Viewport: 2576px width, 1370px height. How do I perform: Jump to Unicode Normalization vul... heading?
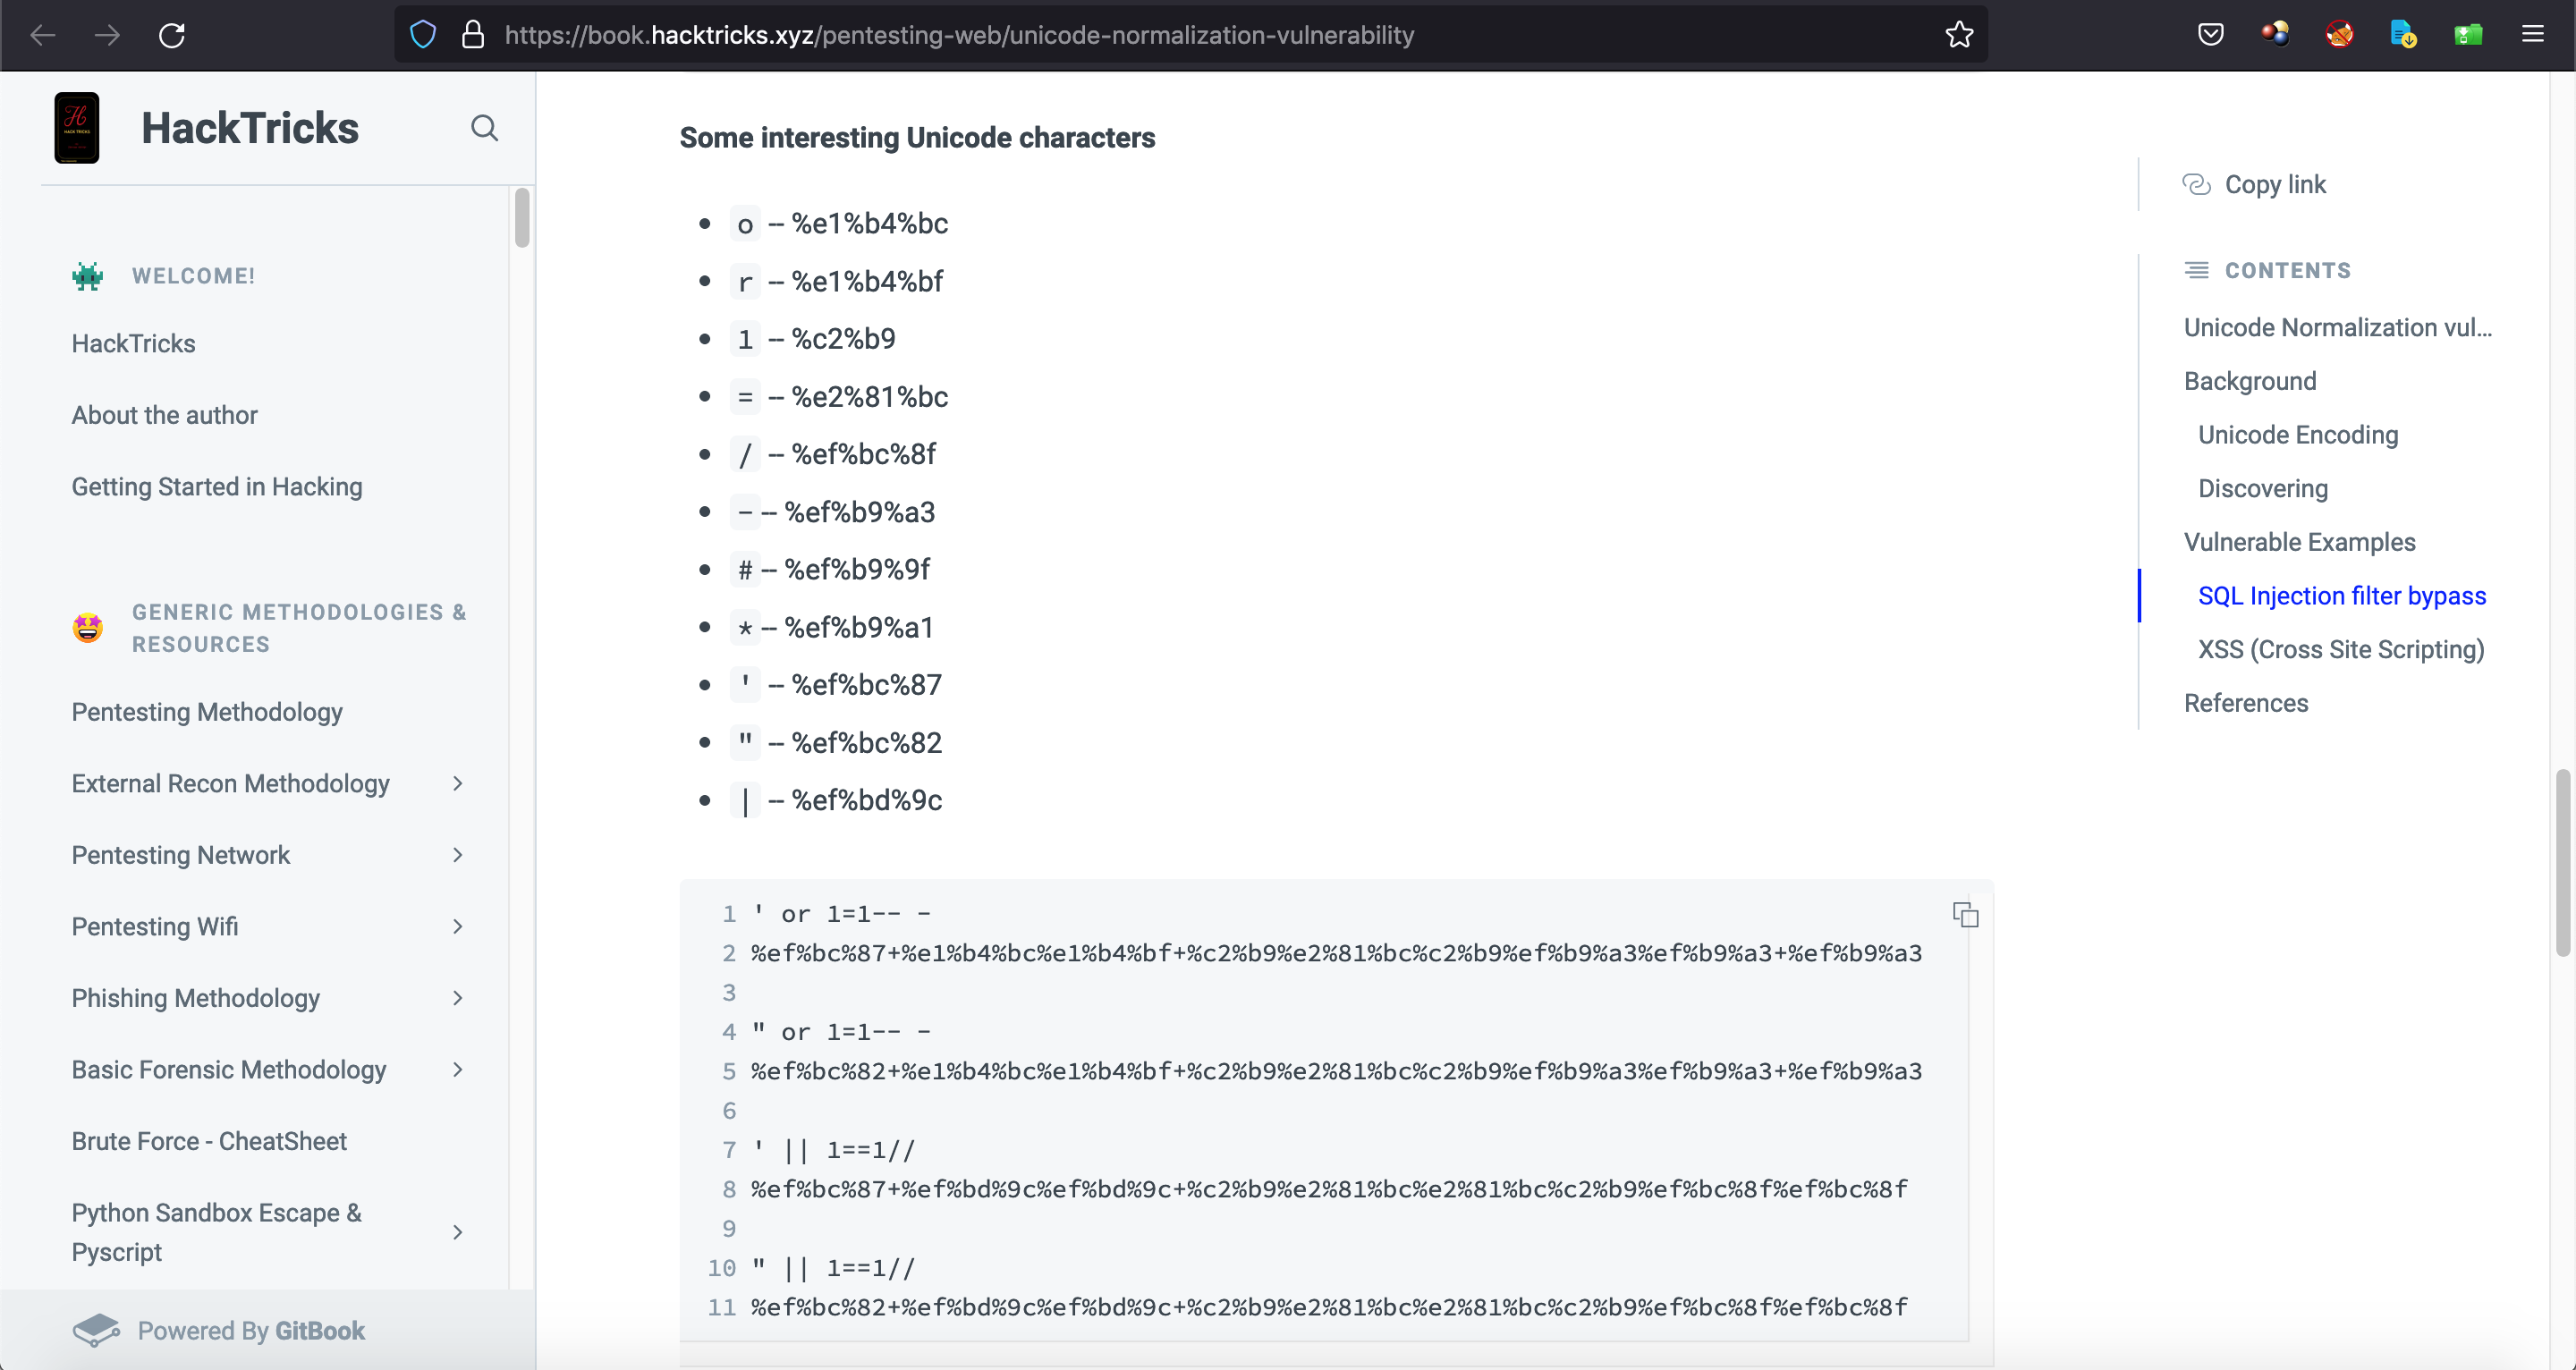[x=2337, y=328]
